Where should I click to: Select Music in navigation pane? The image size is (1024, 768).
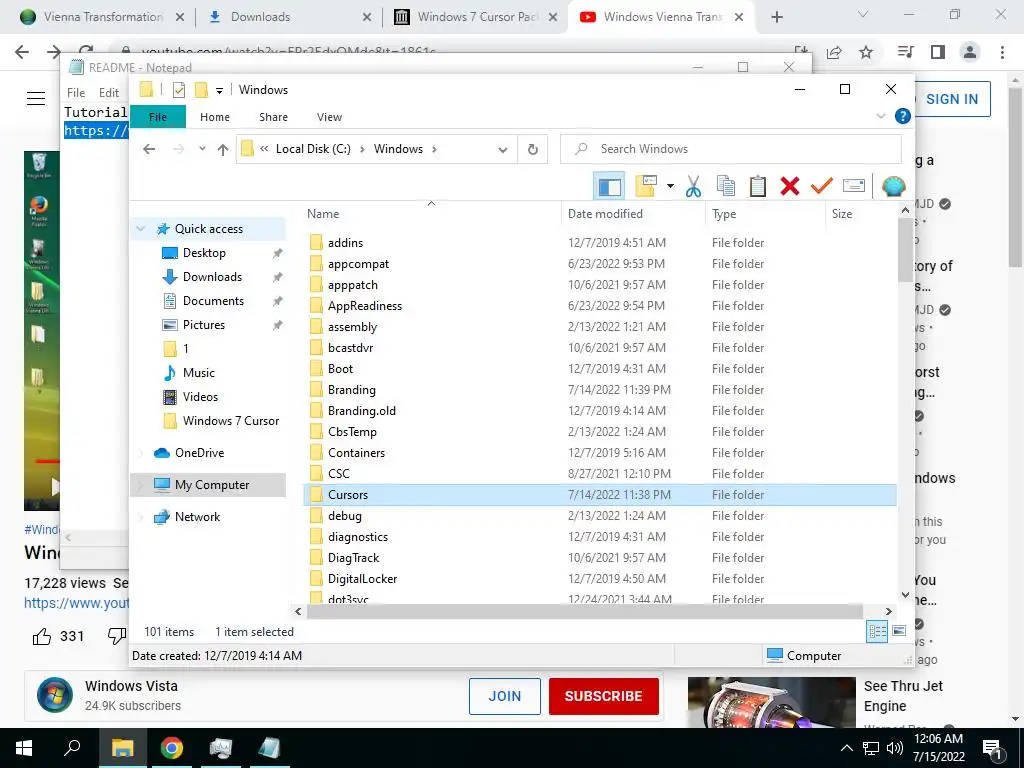199,373
